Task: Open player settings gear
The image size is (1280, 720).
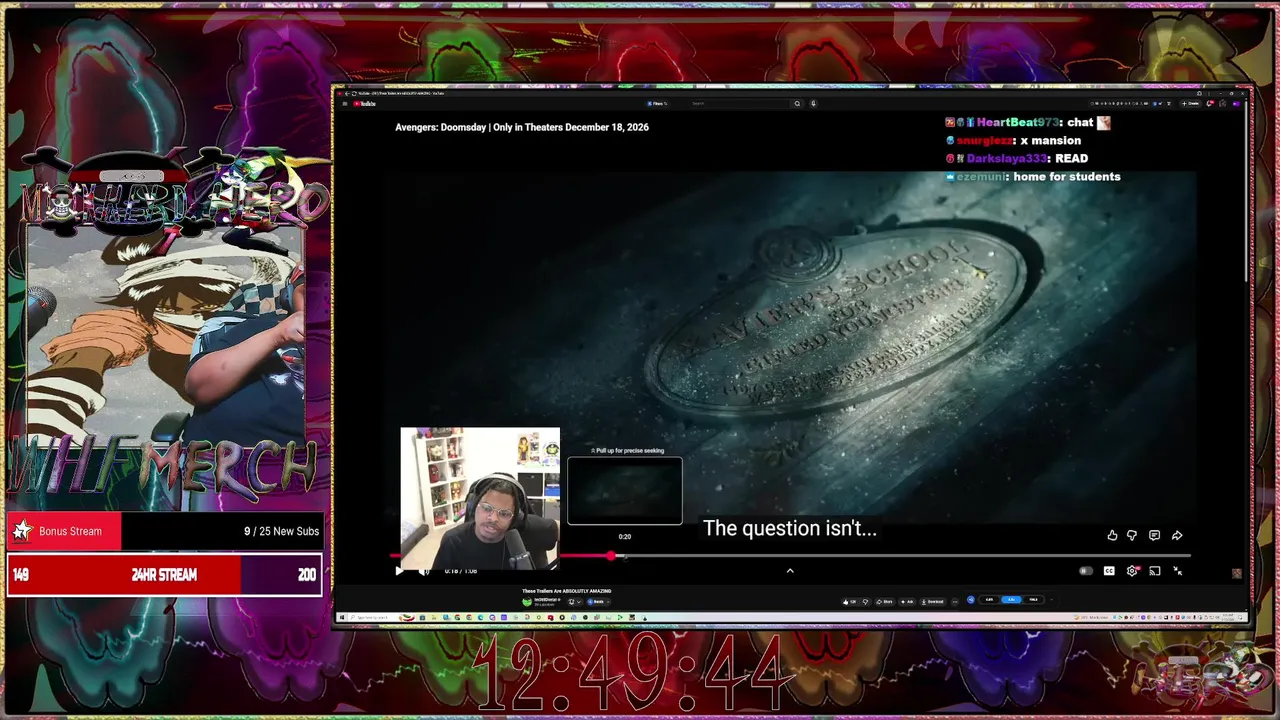Action: click(x=1132, y=571)
